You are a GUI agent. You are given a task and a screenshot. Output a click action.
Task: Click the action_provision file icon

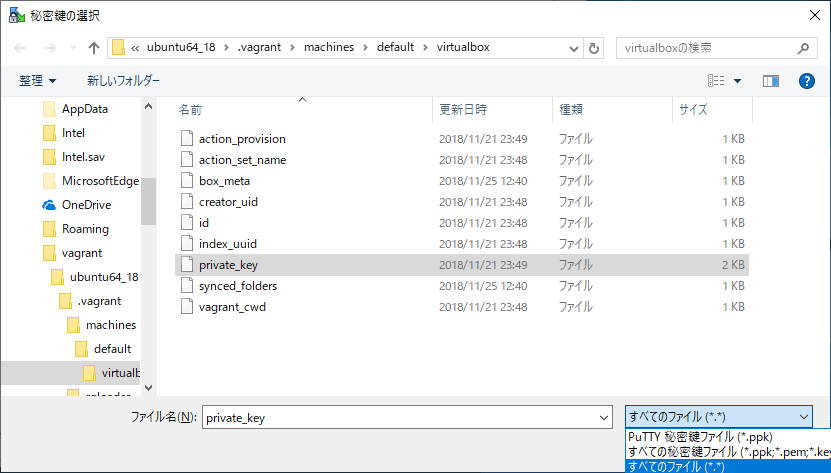point(187,138)
